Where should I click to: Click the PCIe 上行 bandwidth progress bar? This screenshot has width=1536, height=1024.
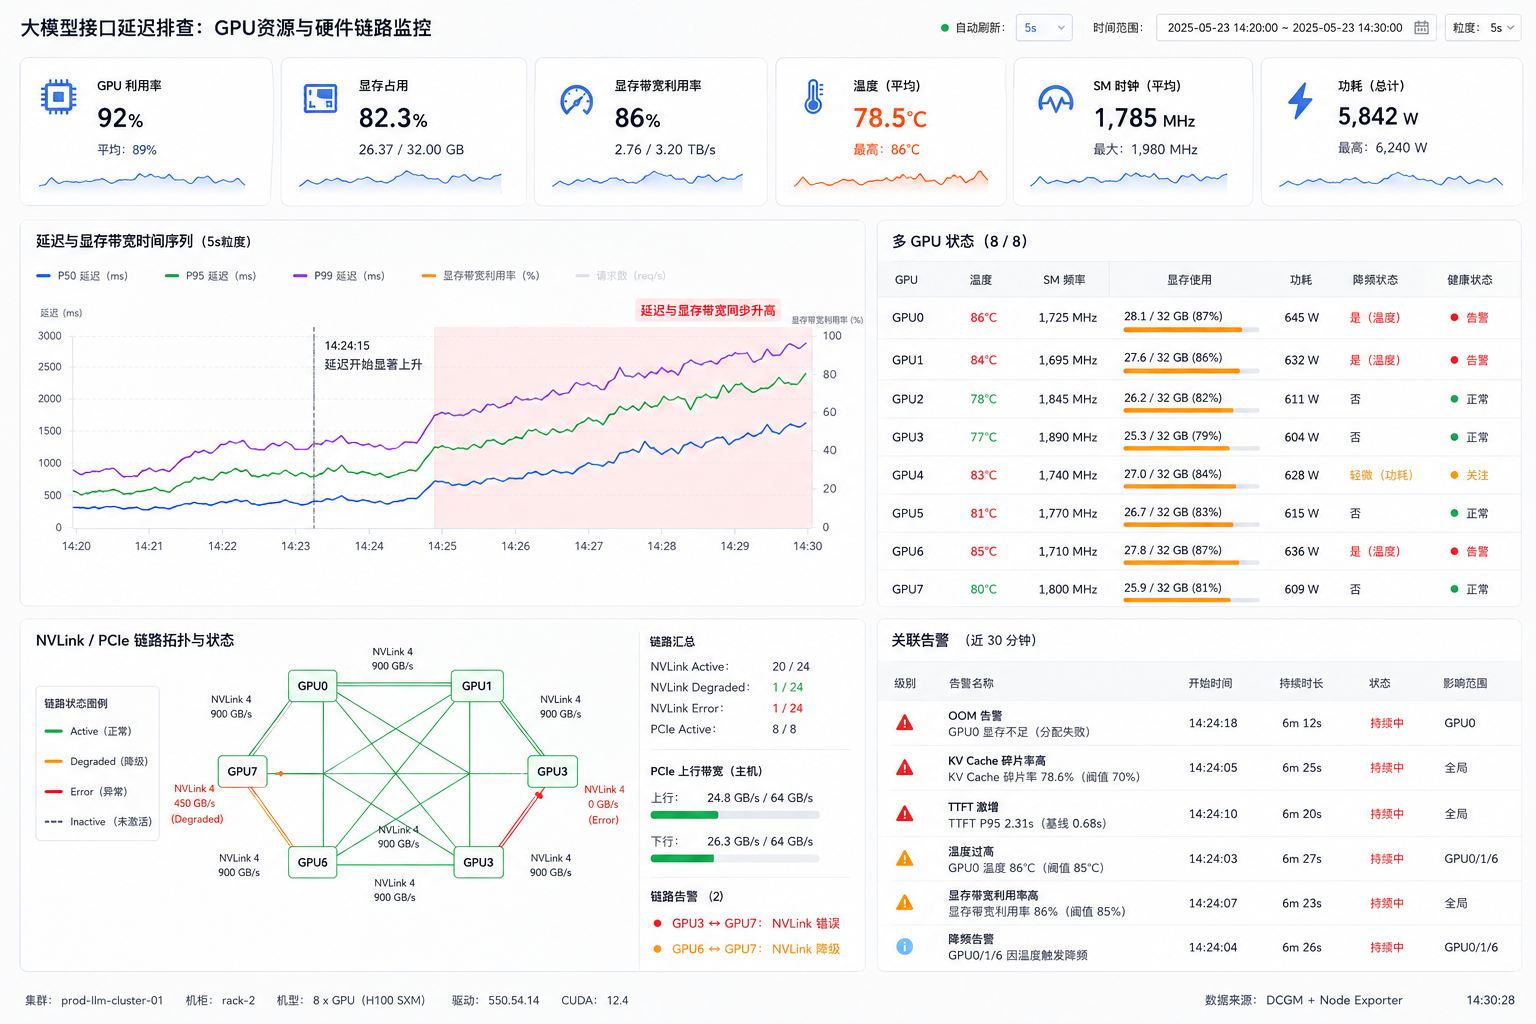735,815
